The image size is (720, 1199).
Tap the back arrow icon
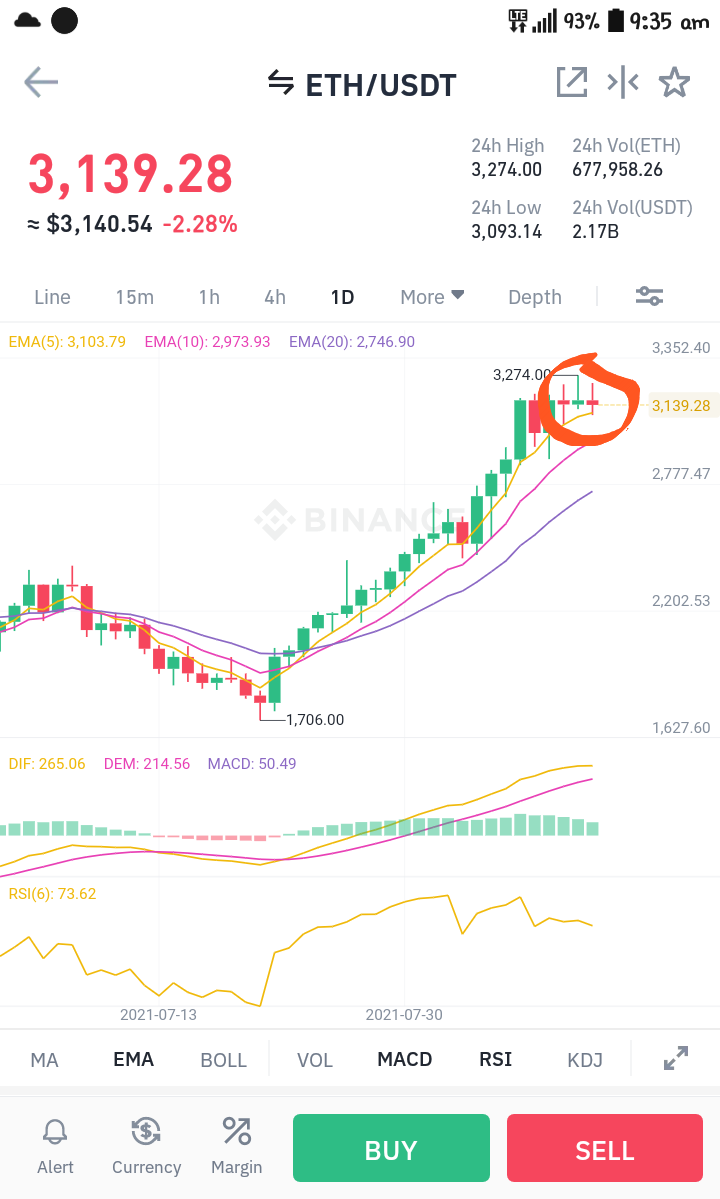pos(41,83)
